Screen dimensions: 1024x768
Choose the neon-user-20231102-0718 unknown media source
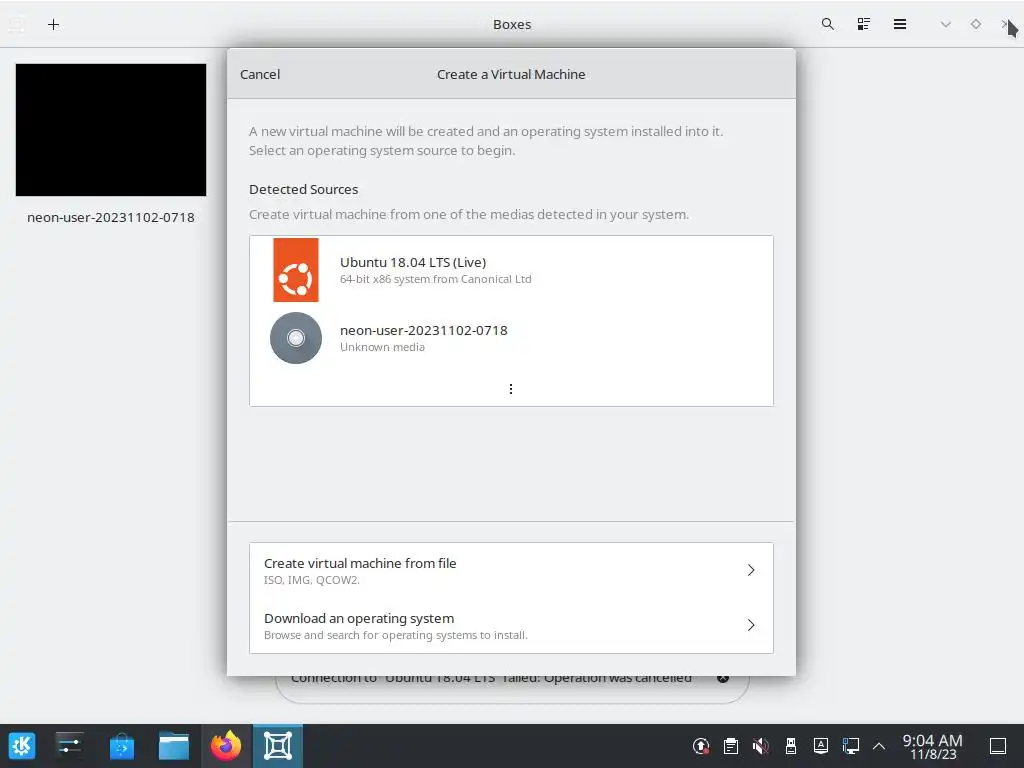pyautogui.click(x=511, y=338)
